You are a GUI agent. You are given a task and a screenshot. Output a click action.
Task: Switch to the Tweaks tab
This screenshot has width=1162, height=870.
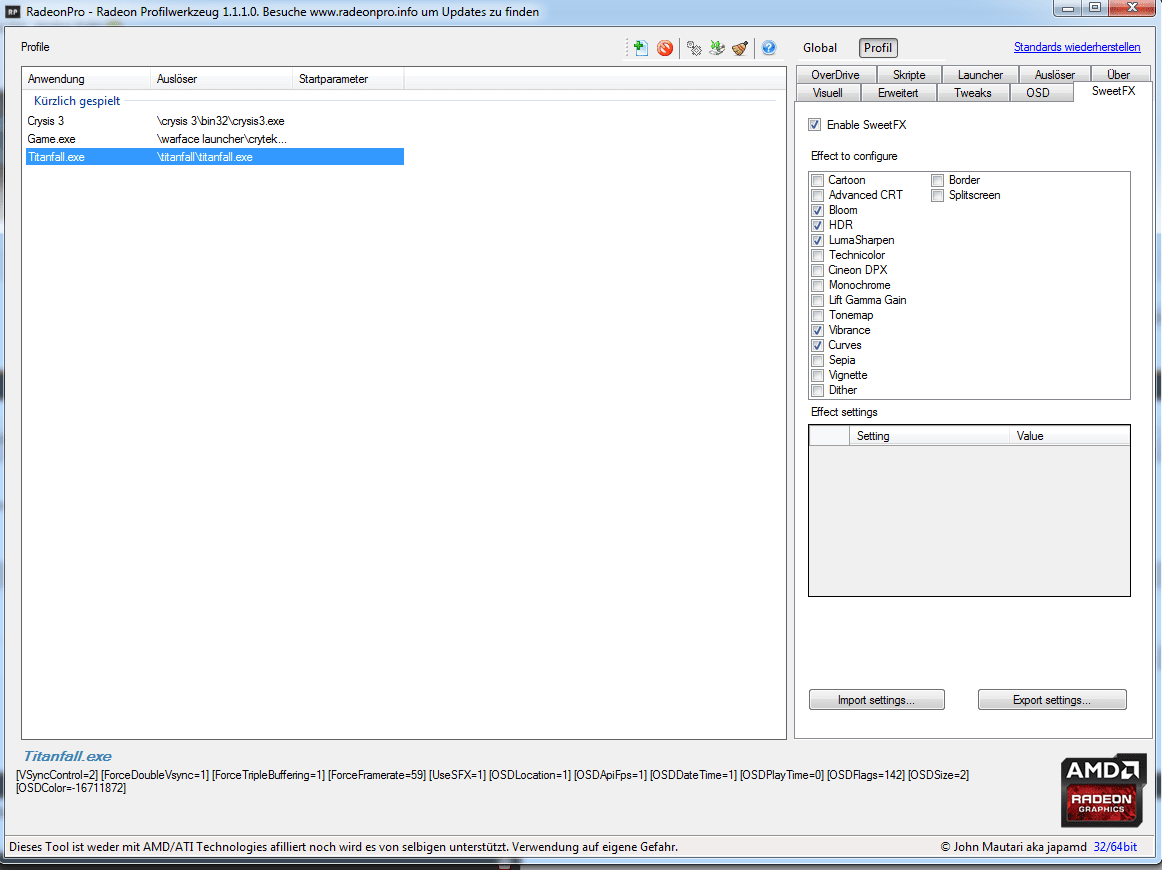(x=973, y=93)
